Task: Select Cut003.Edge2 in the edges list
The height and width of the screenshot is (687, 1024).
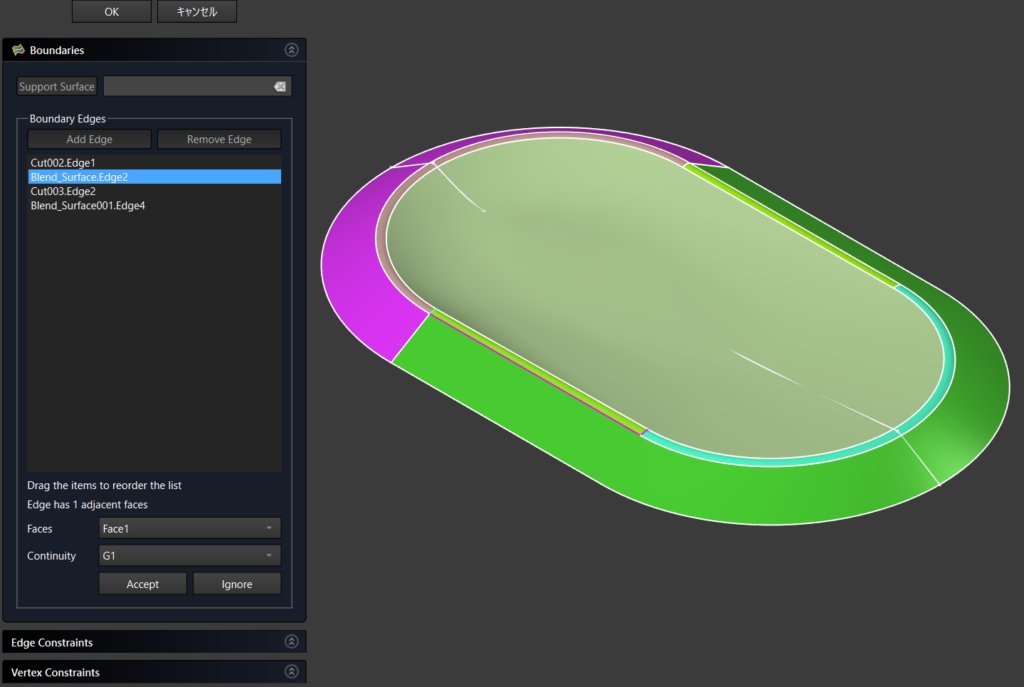Action: coord(63,191)
